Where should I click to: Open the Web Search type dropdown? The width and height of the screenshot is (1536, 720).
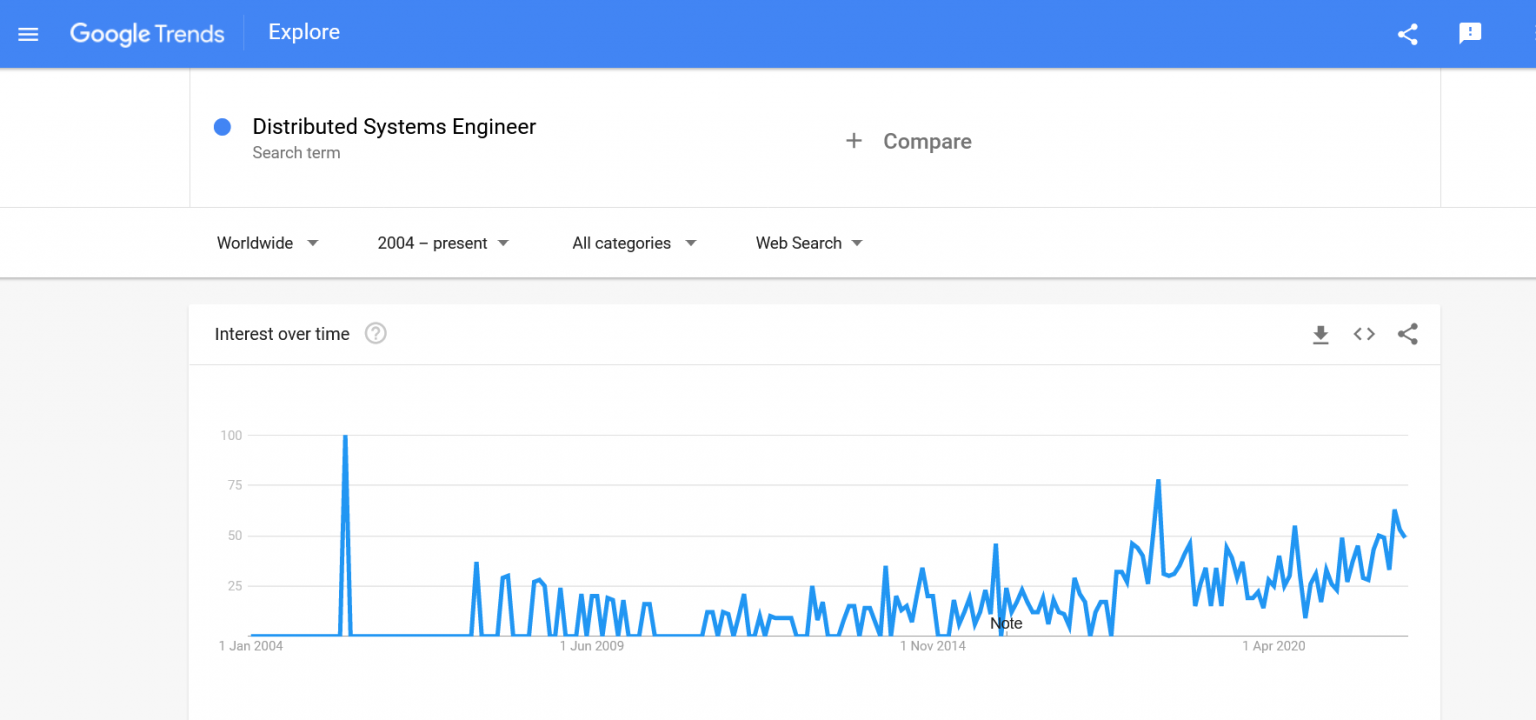click(x=808, y=242)
